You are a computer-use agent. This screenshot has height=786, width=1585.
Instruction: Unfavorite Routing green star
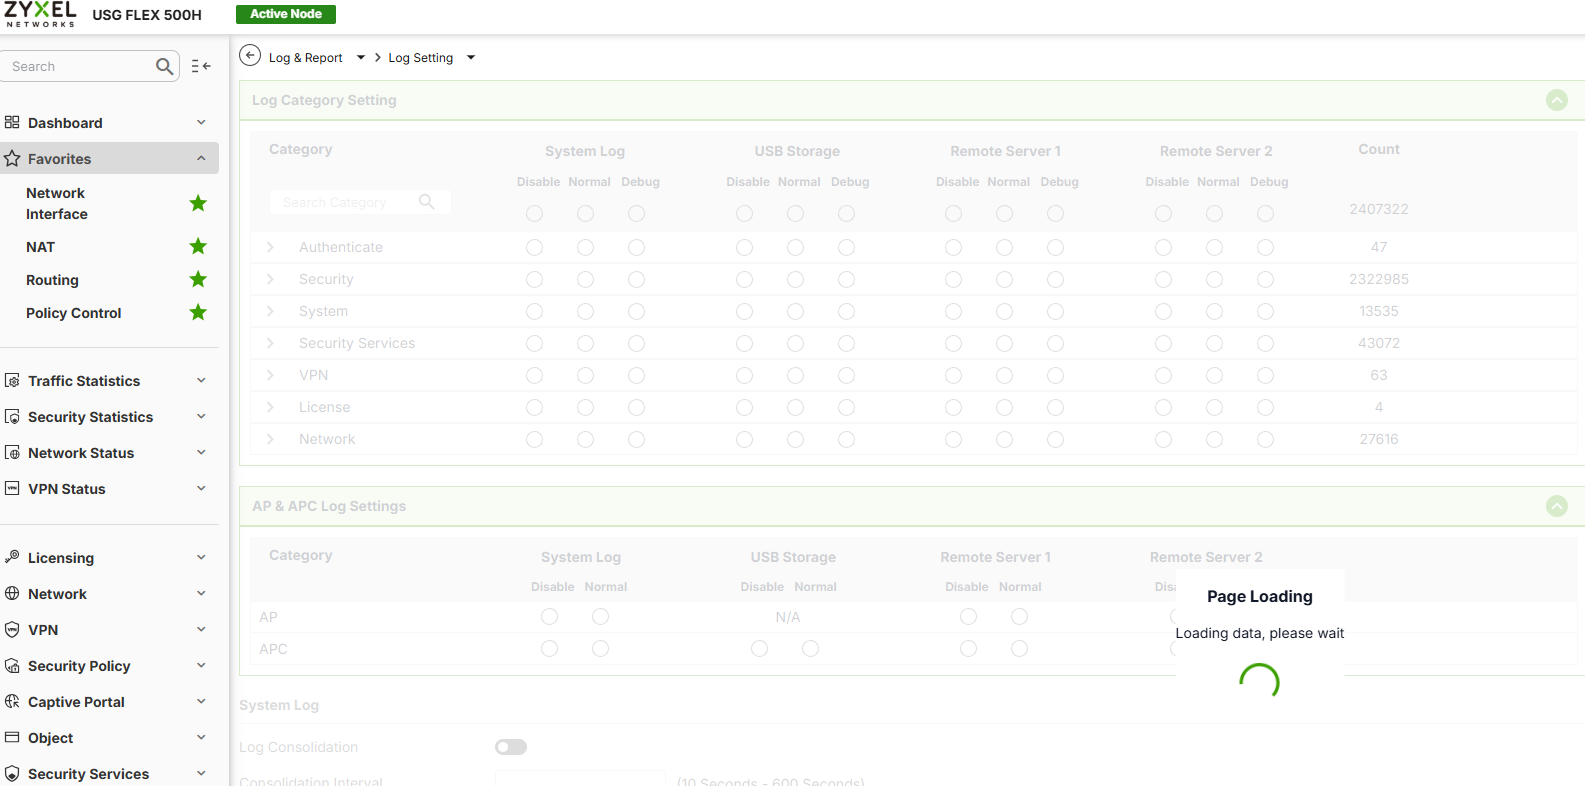pos(198,279)
